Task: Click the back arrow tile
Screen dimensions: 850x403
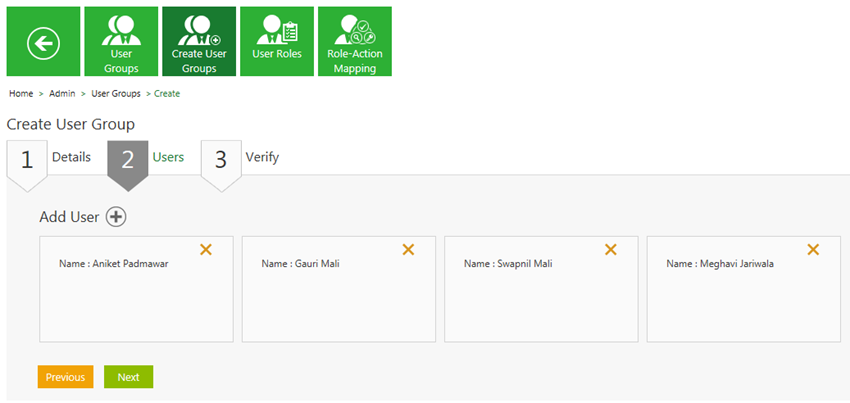Action: (x=43, y=41)
